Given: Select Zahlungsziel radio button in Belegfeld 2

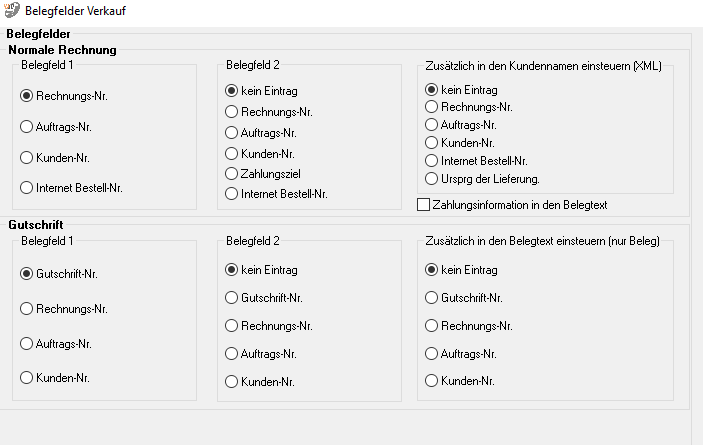Looking at the screenshot, I should 232,173.
